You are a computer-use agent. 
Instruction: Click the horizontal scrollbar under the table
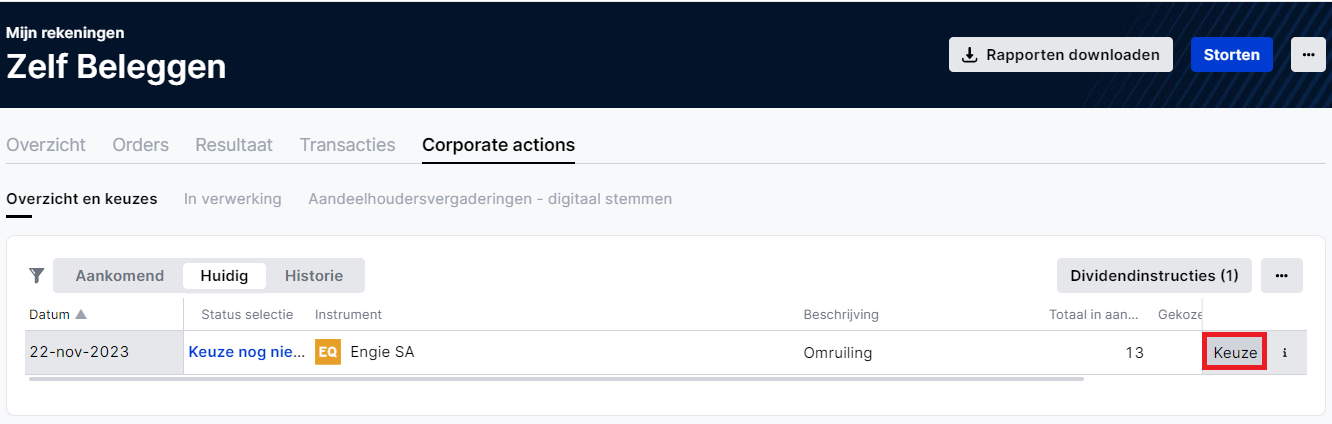pyautogui.click(x=556, y=380)
